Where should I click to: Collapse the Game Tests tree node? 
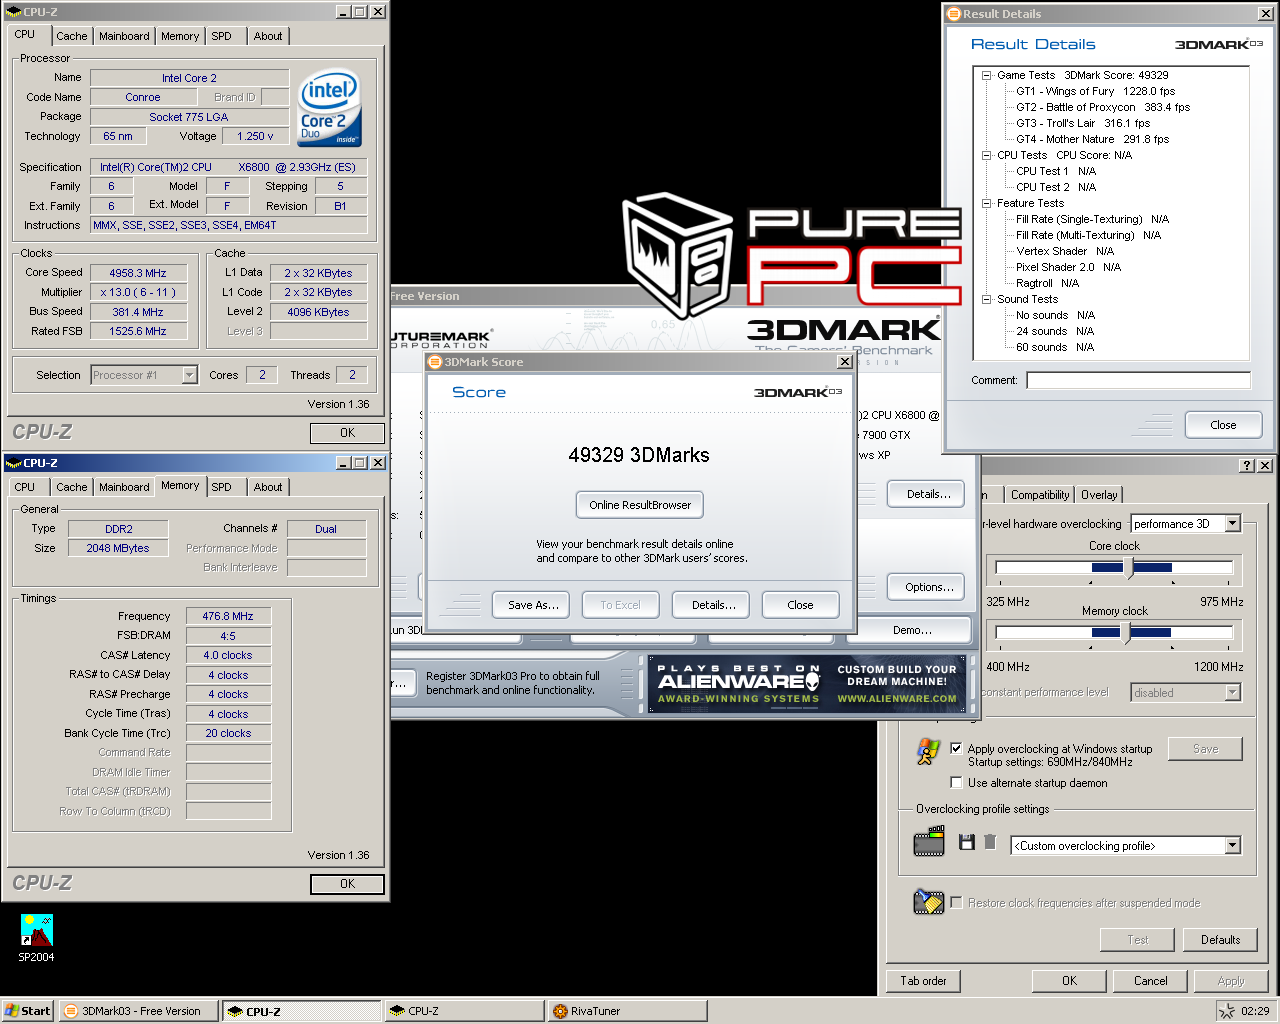tap(986, 75)
